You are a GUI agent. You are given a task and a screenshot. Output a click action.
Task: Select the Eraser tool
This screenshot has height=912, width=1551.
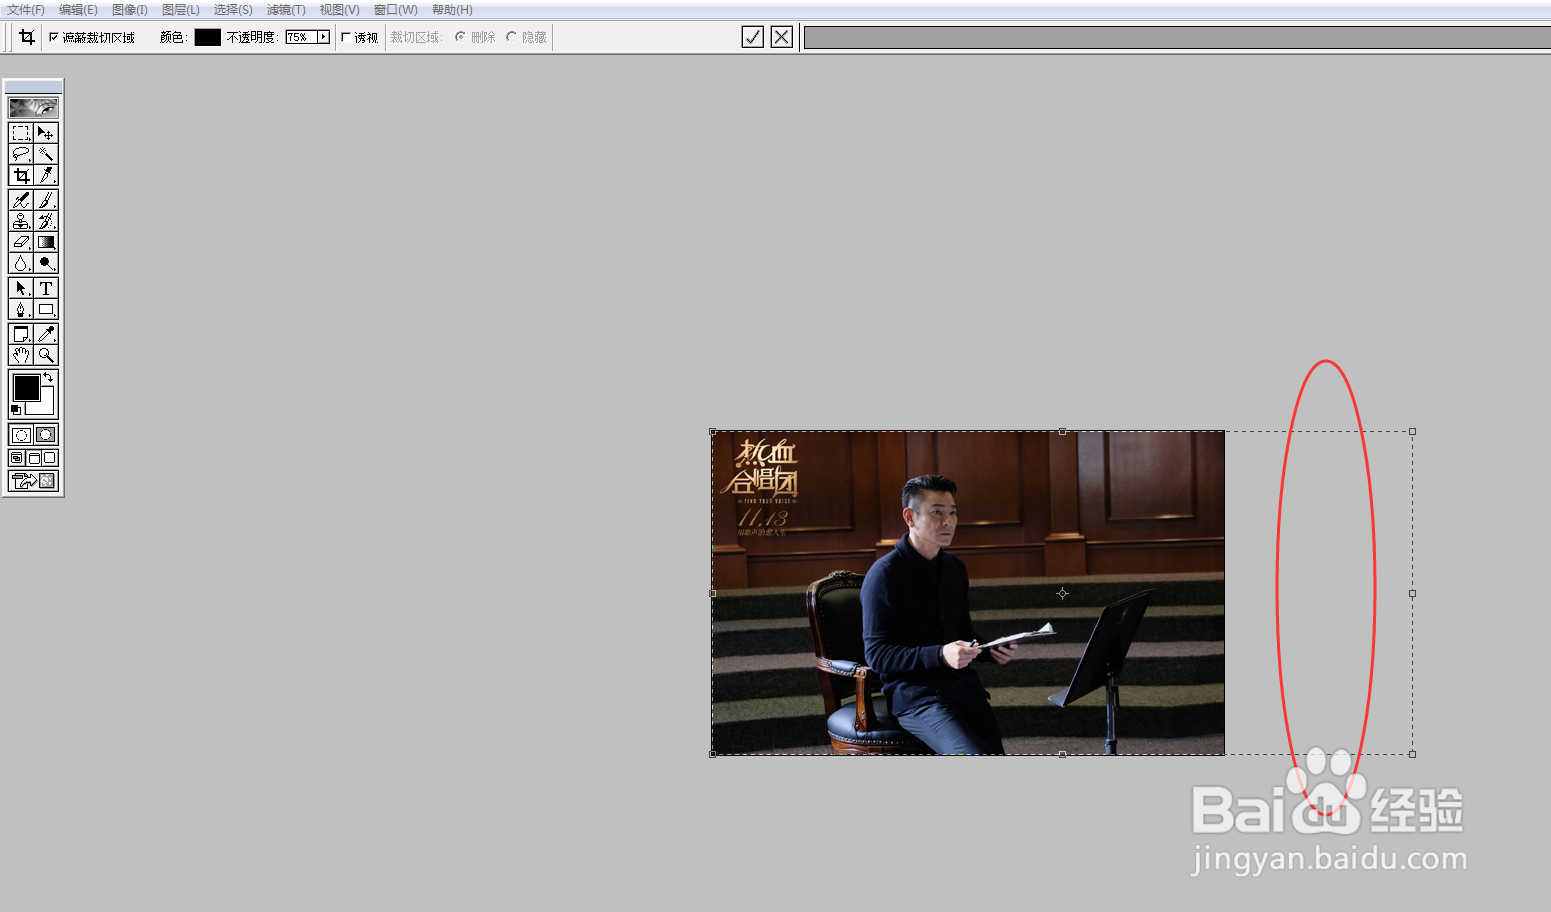click(21, 242)
